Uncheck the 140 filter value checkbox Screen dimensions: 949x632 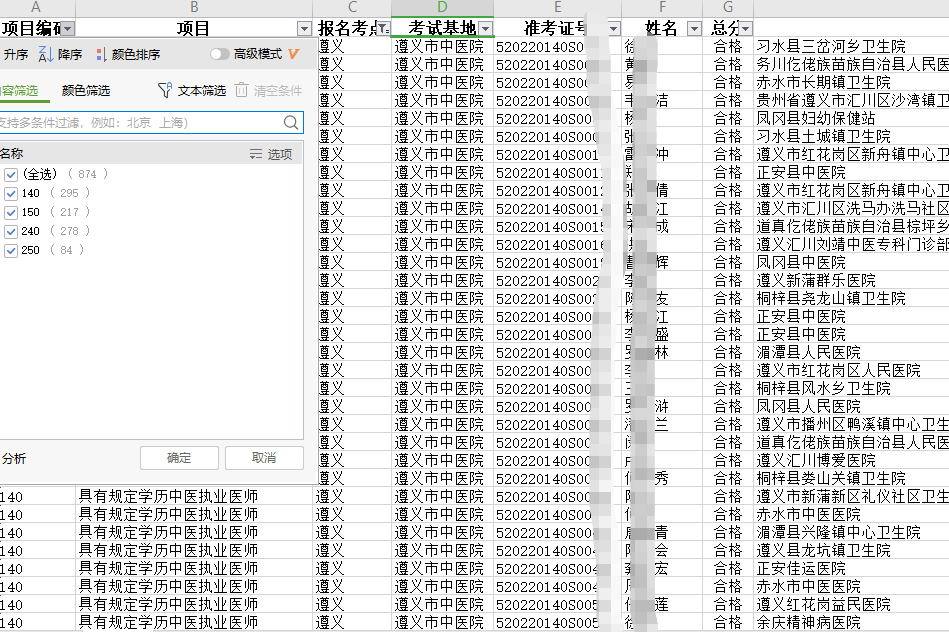tap(11, 193)
